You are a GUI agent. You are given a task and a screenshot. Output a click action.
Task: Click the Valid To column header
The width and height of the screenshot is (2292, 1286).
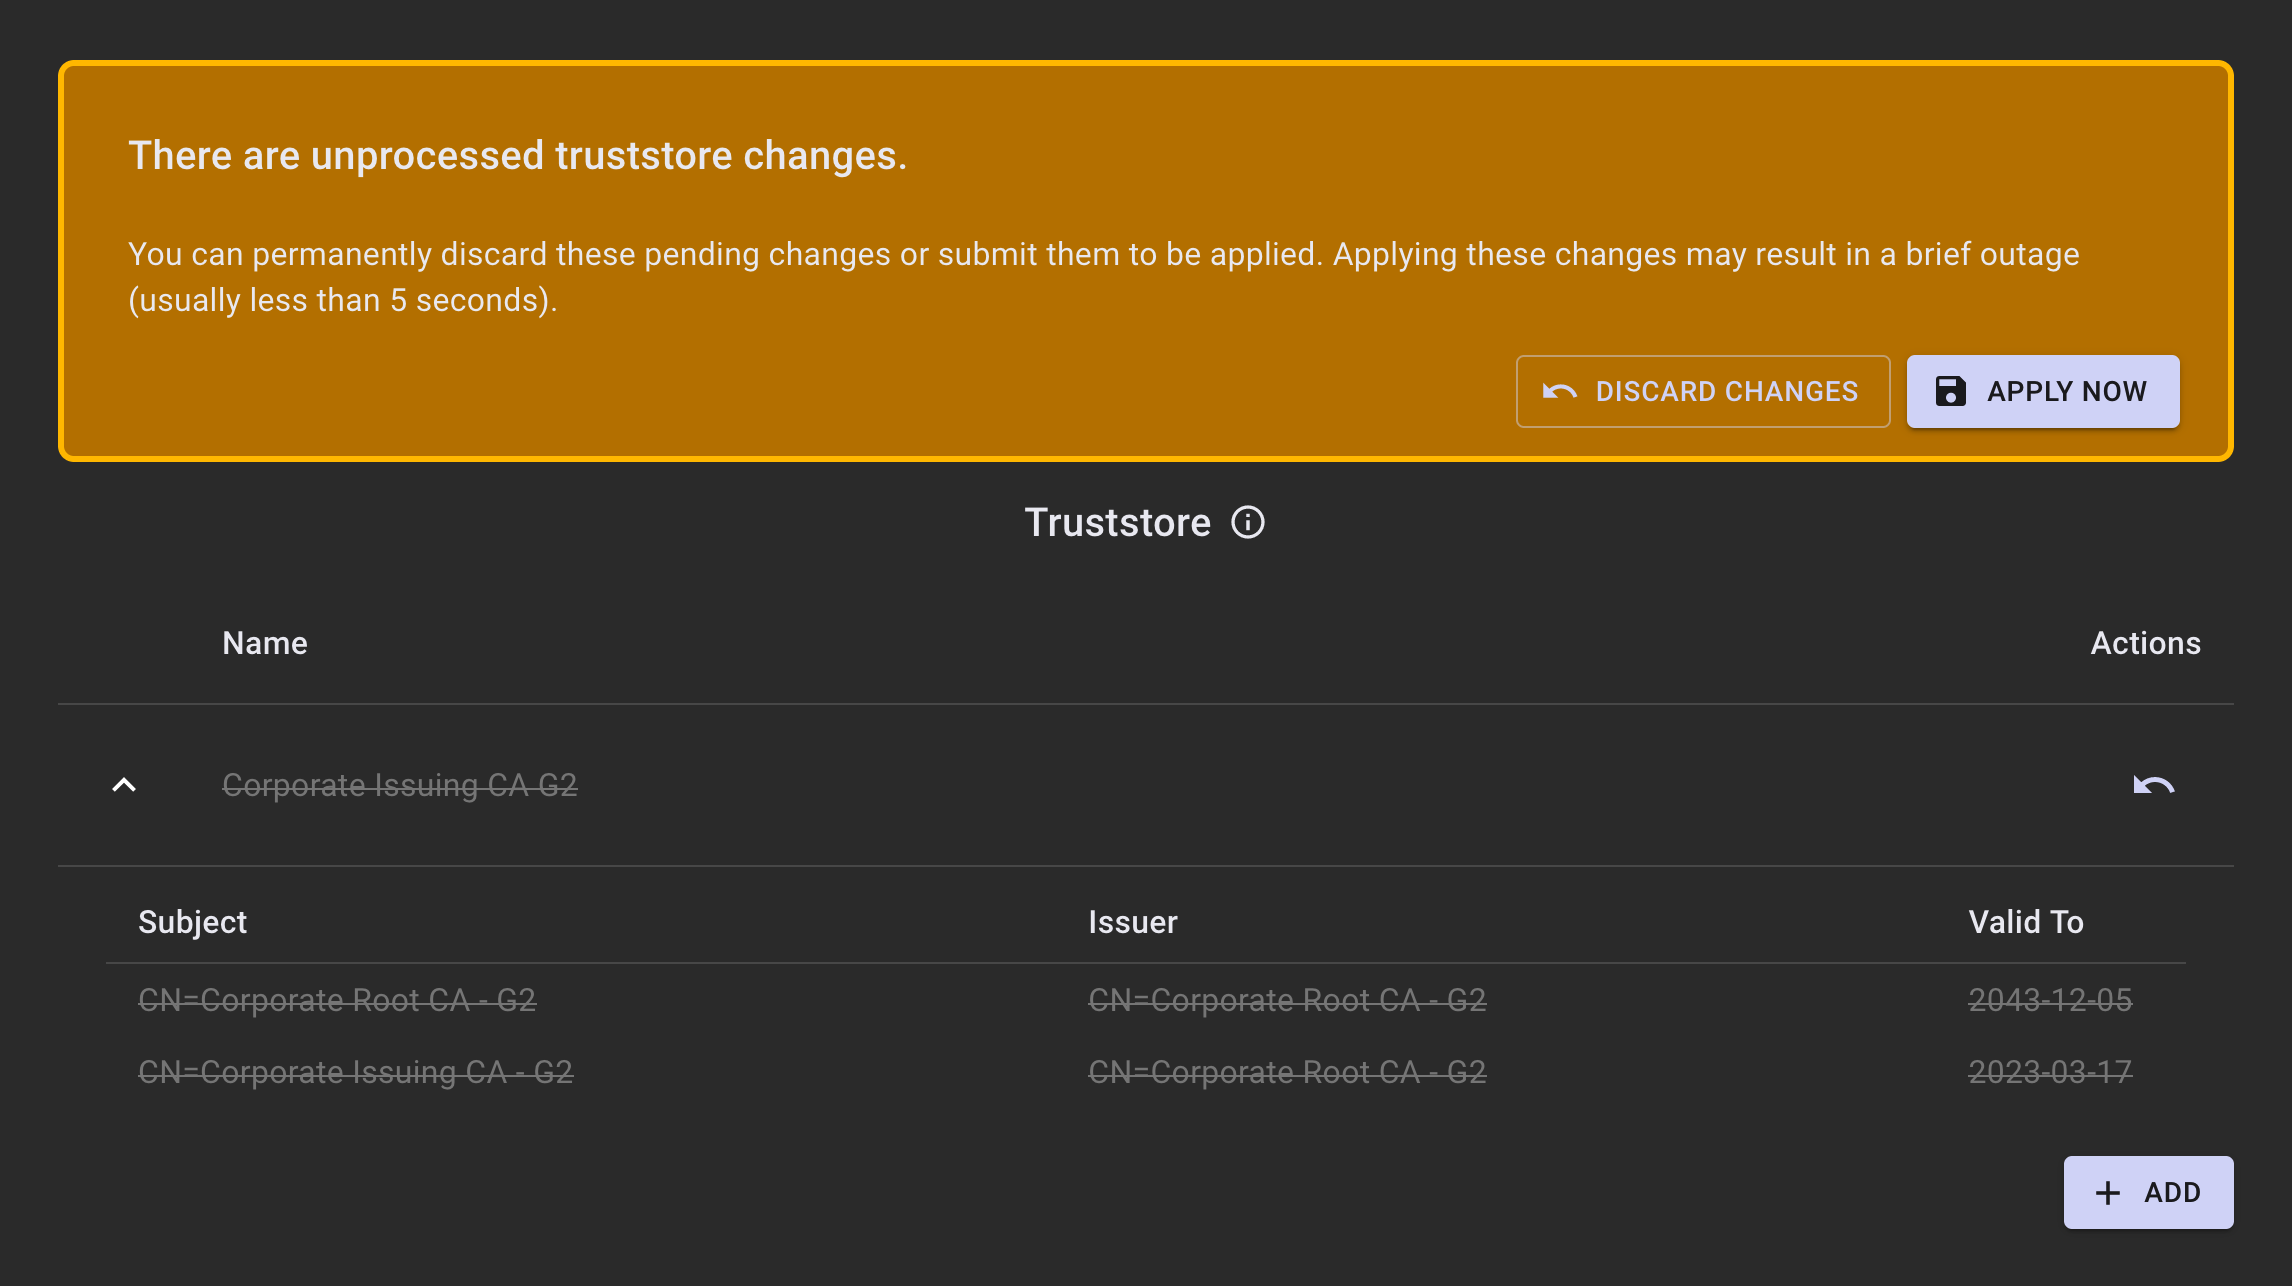(x=2025, y=922)
